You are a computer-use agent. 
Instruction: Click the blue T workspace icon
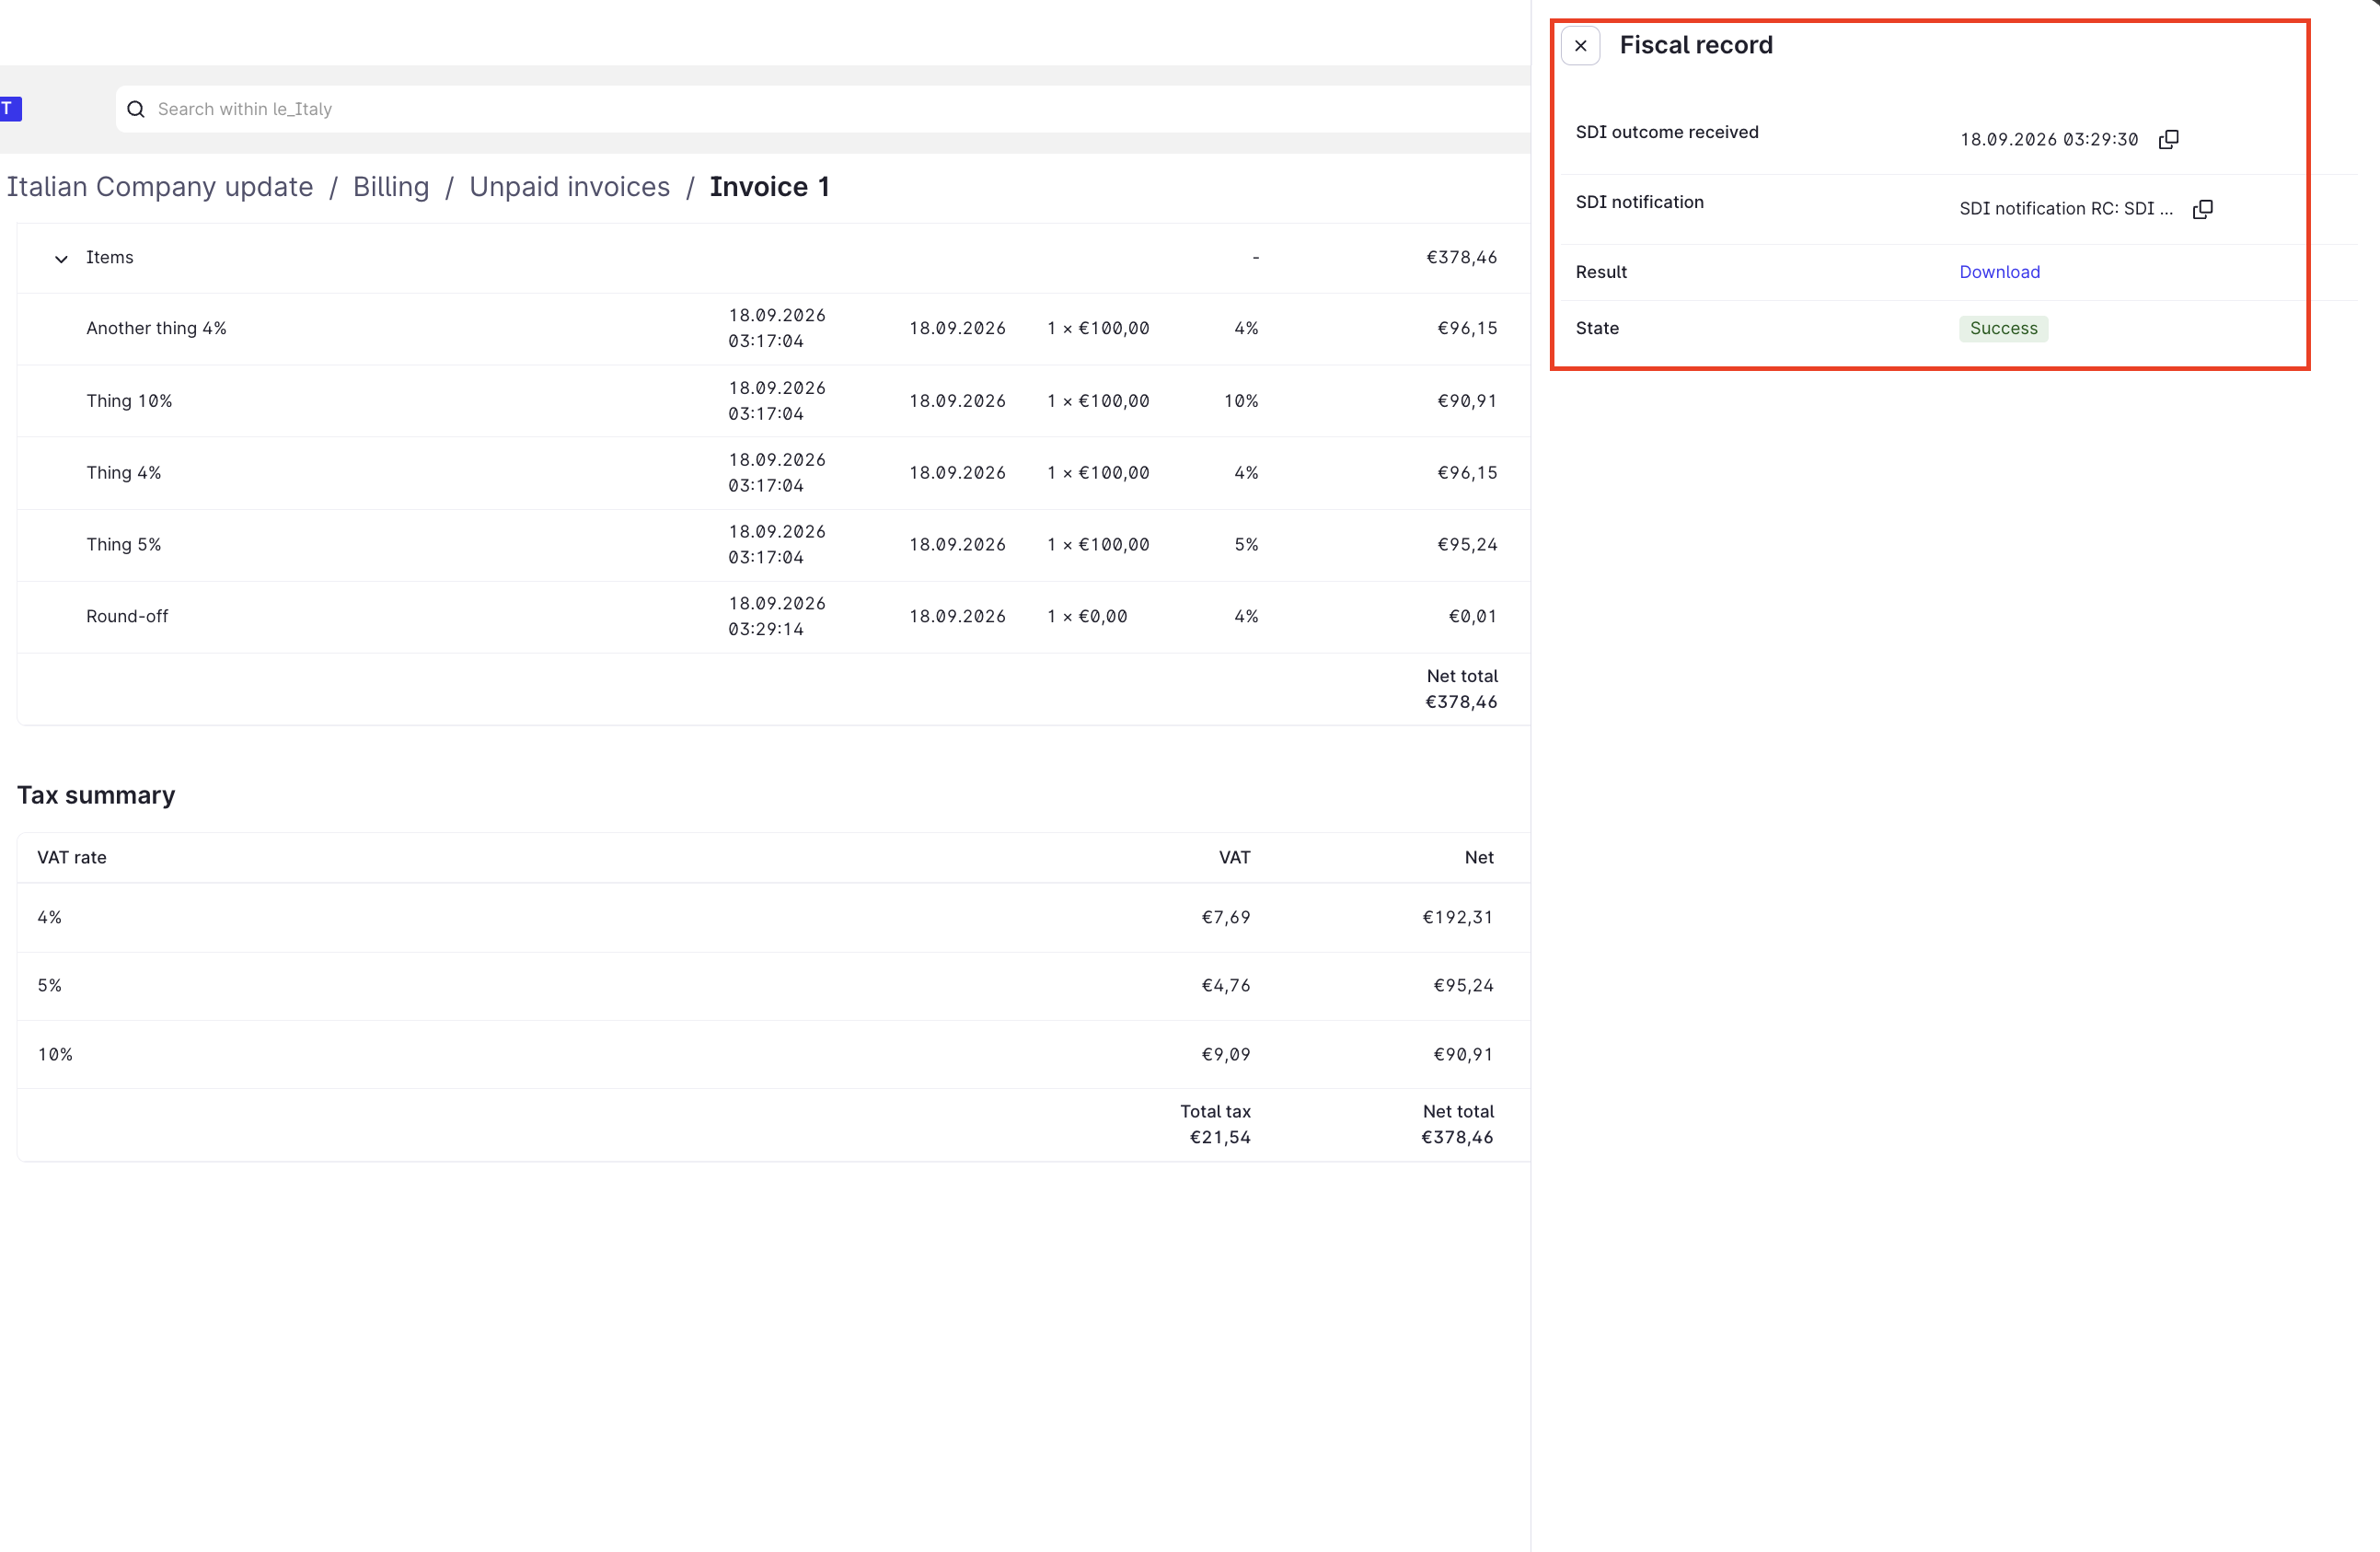tap(10, 109)
